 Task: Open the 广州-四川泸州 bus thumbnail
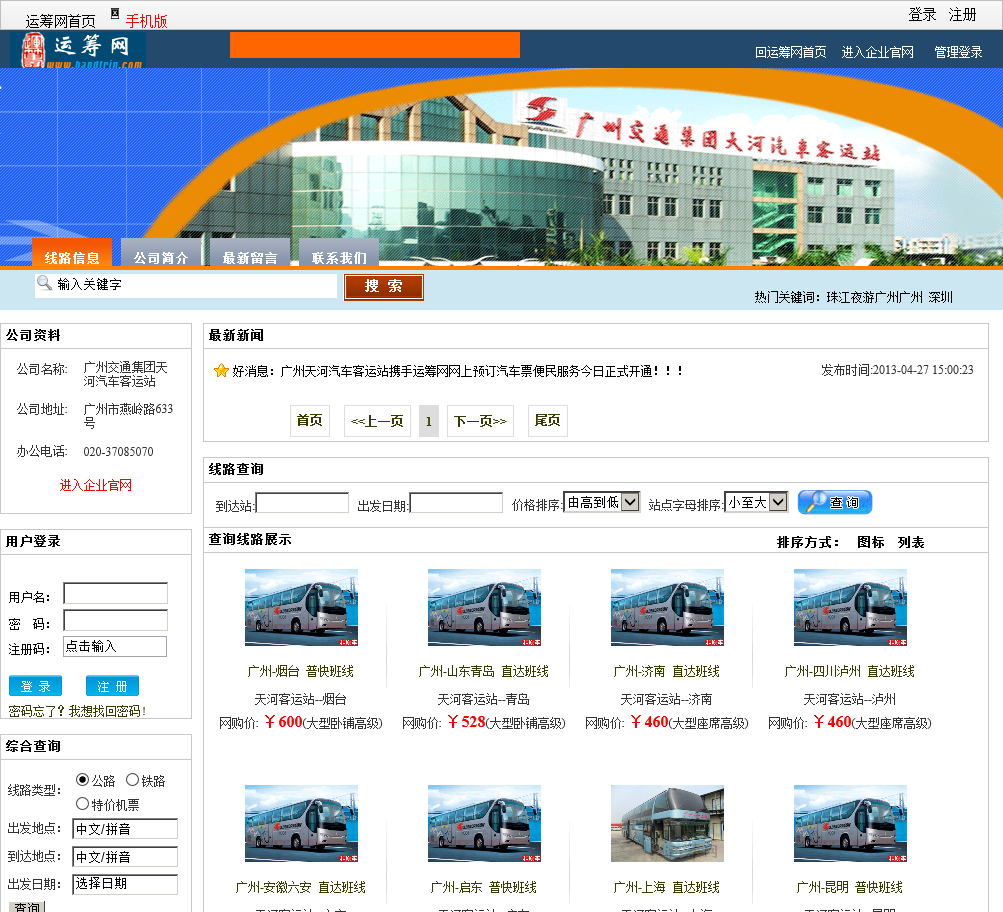pyautogui.click(x=850, y=608)
